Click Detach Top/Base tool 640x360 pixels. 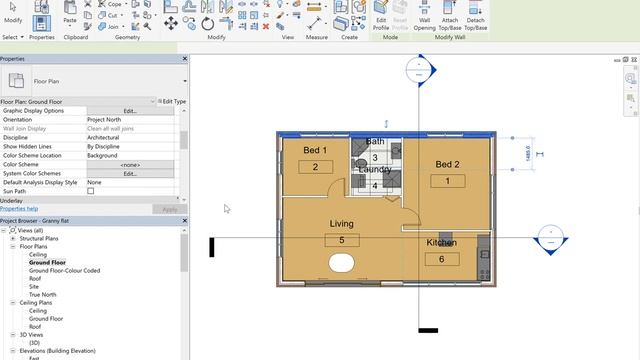[476, 16]
